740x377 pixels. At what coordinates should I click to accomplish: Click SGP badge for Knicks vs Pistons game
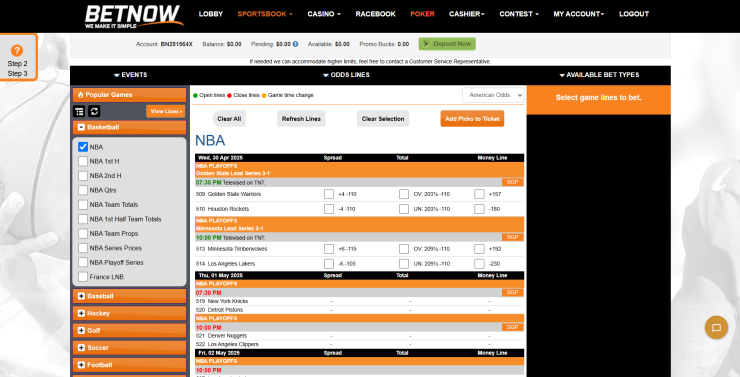513,293
